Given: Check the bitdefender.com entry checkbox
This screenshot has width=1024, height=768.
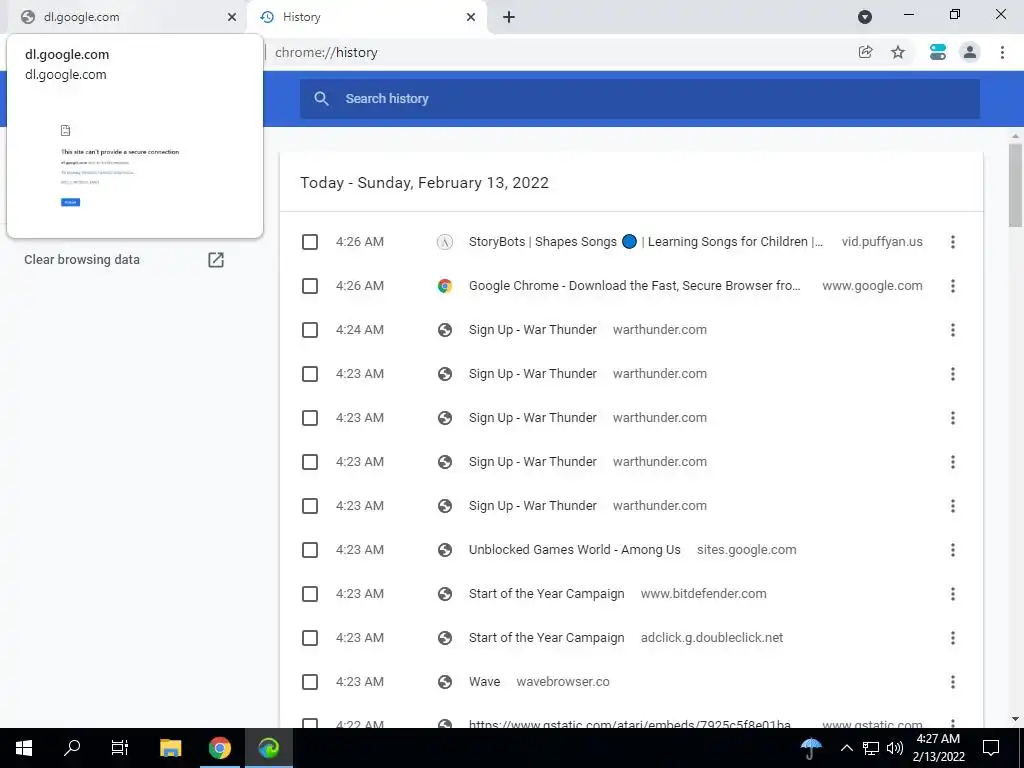Looking at the screenshot, I should coord(310,594).
